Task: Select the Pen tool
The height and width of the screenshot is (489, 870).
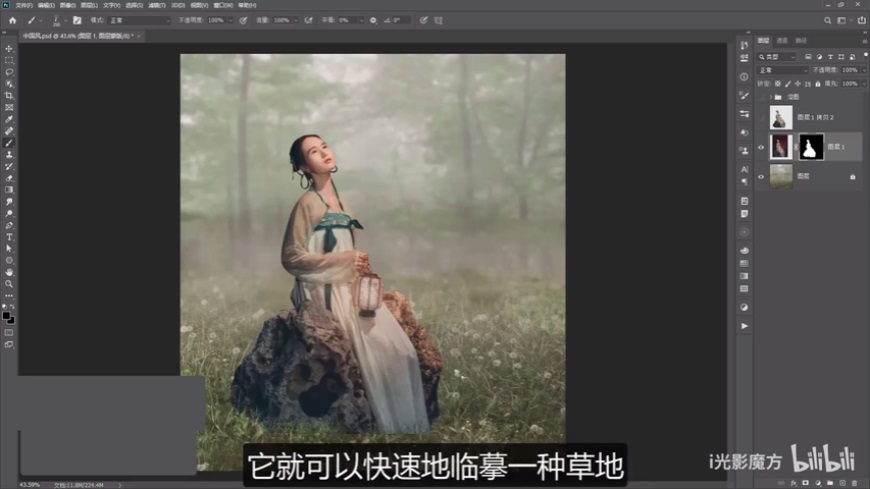Action: [x=9, y=225]
